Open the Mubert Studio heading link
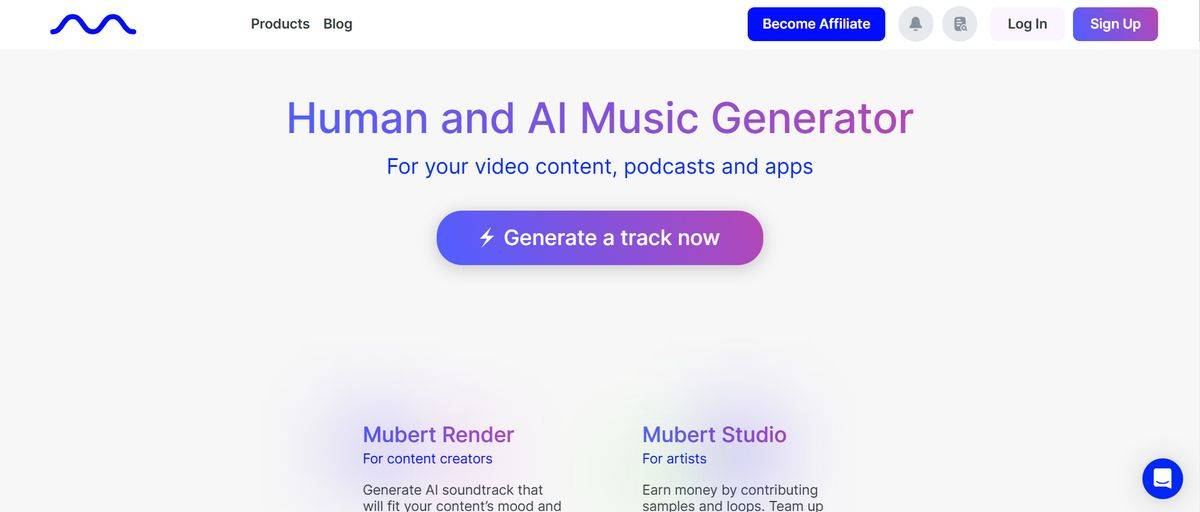The width and height of the screenshot is (1200, 512). pyautogui.click(x=714, y=435)
